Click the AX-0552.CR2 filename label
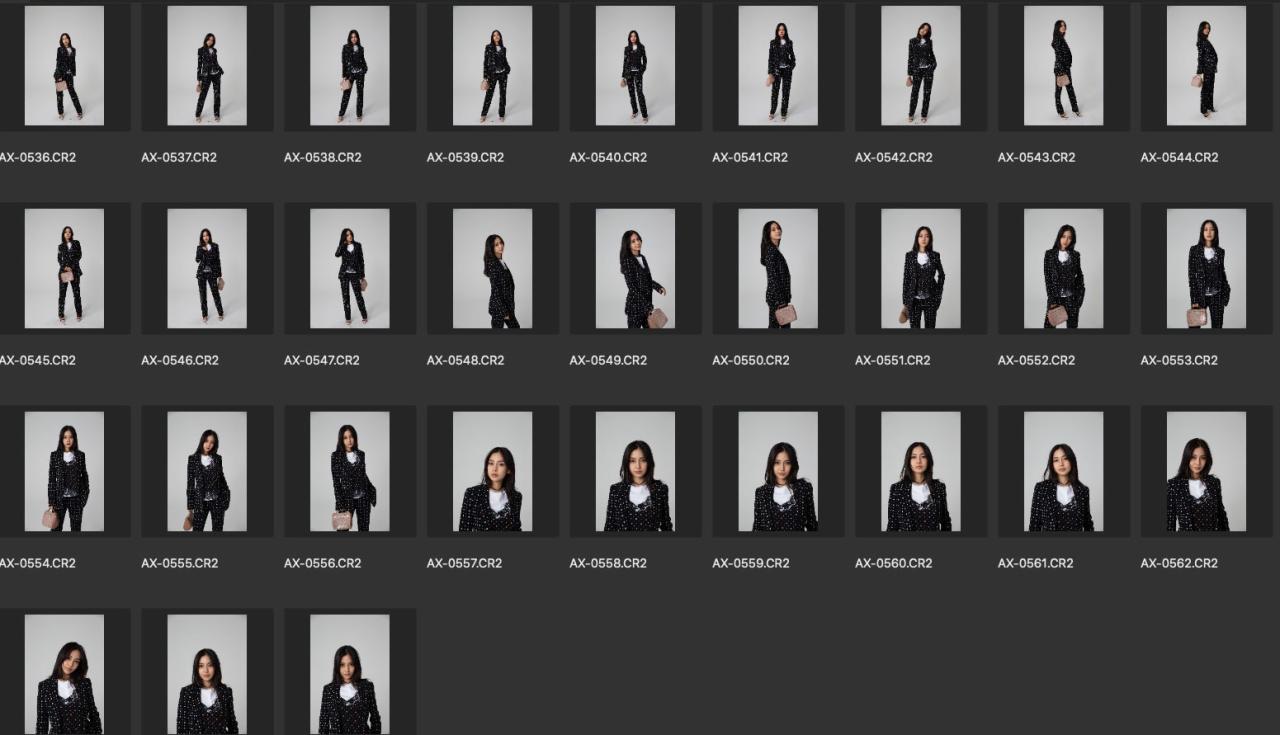The height and width of the screenshot is (735, 1280). (1036, 360)
